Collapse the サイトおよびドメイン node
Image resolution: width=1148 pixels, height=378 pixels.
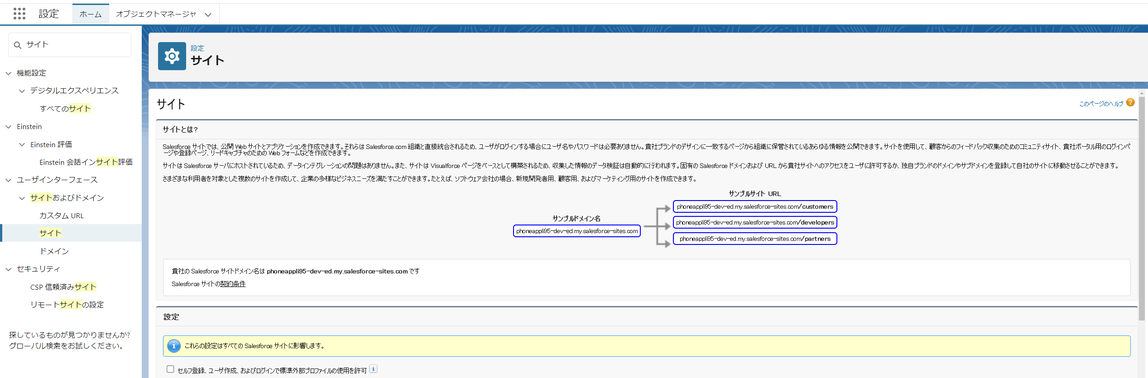point(22,198)
